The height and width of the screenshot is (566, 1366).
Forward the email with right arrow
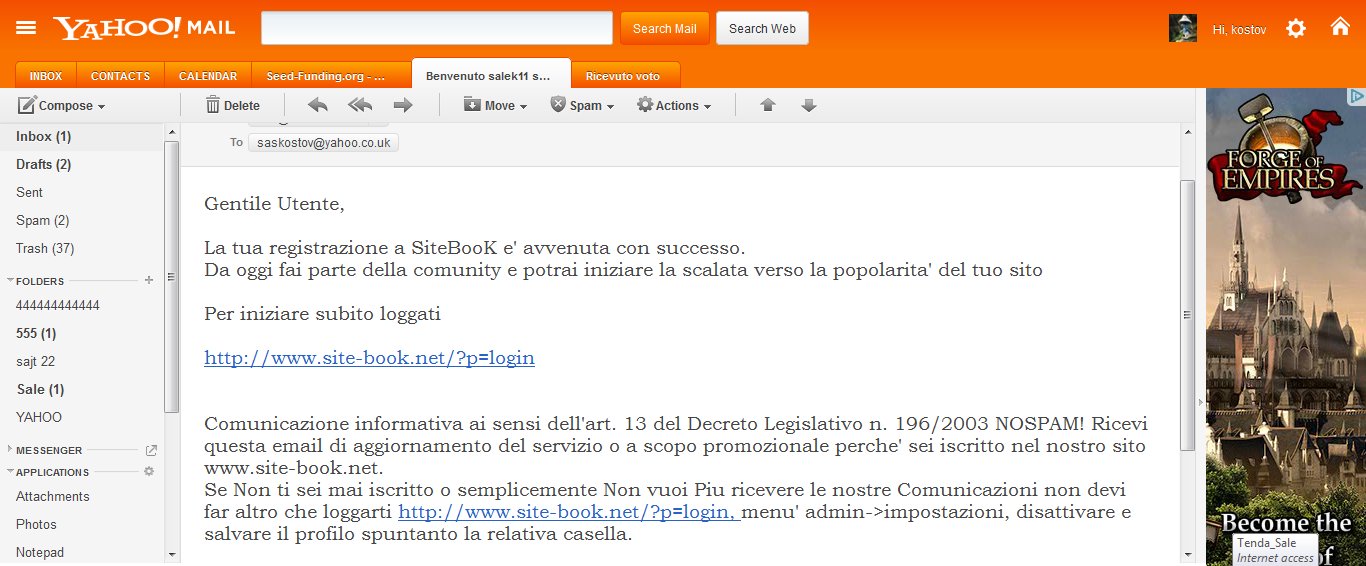pos(403,105)
